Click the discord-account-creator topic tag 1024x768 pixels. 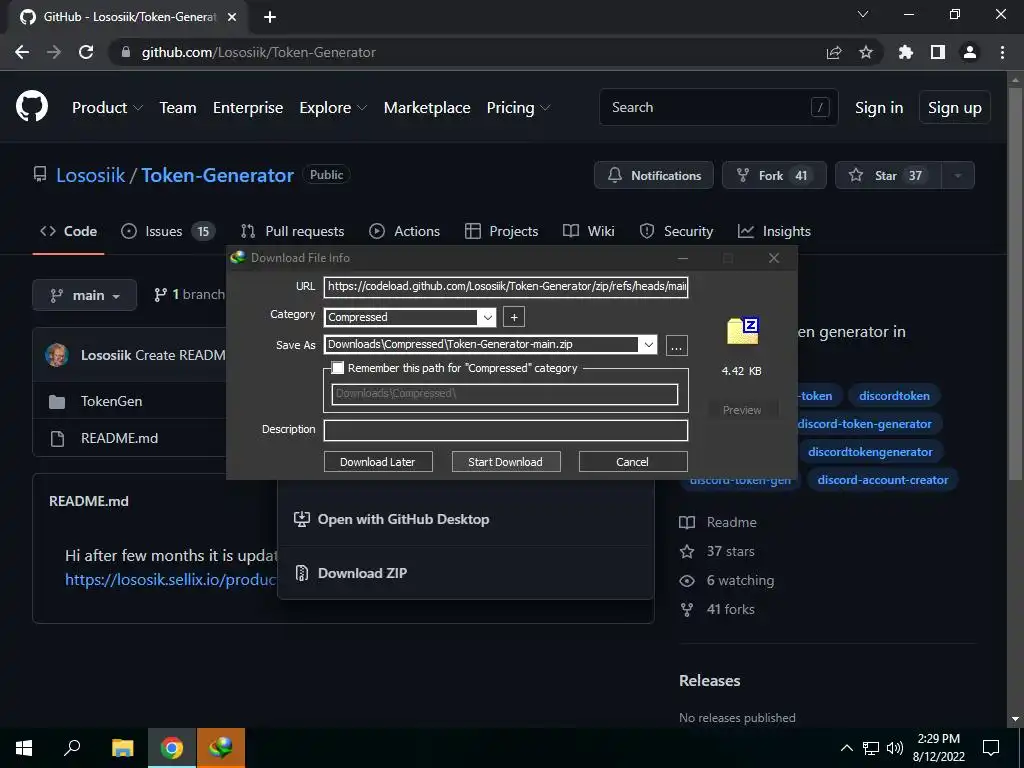pos(882,480)
